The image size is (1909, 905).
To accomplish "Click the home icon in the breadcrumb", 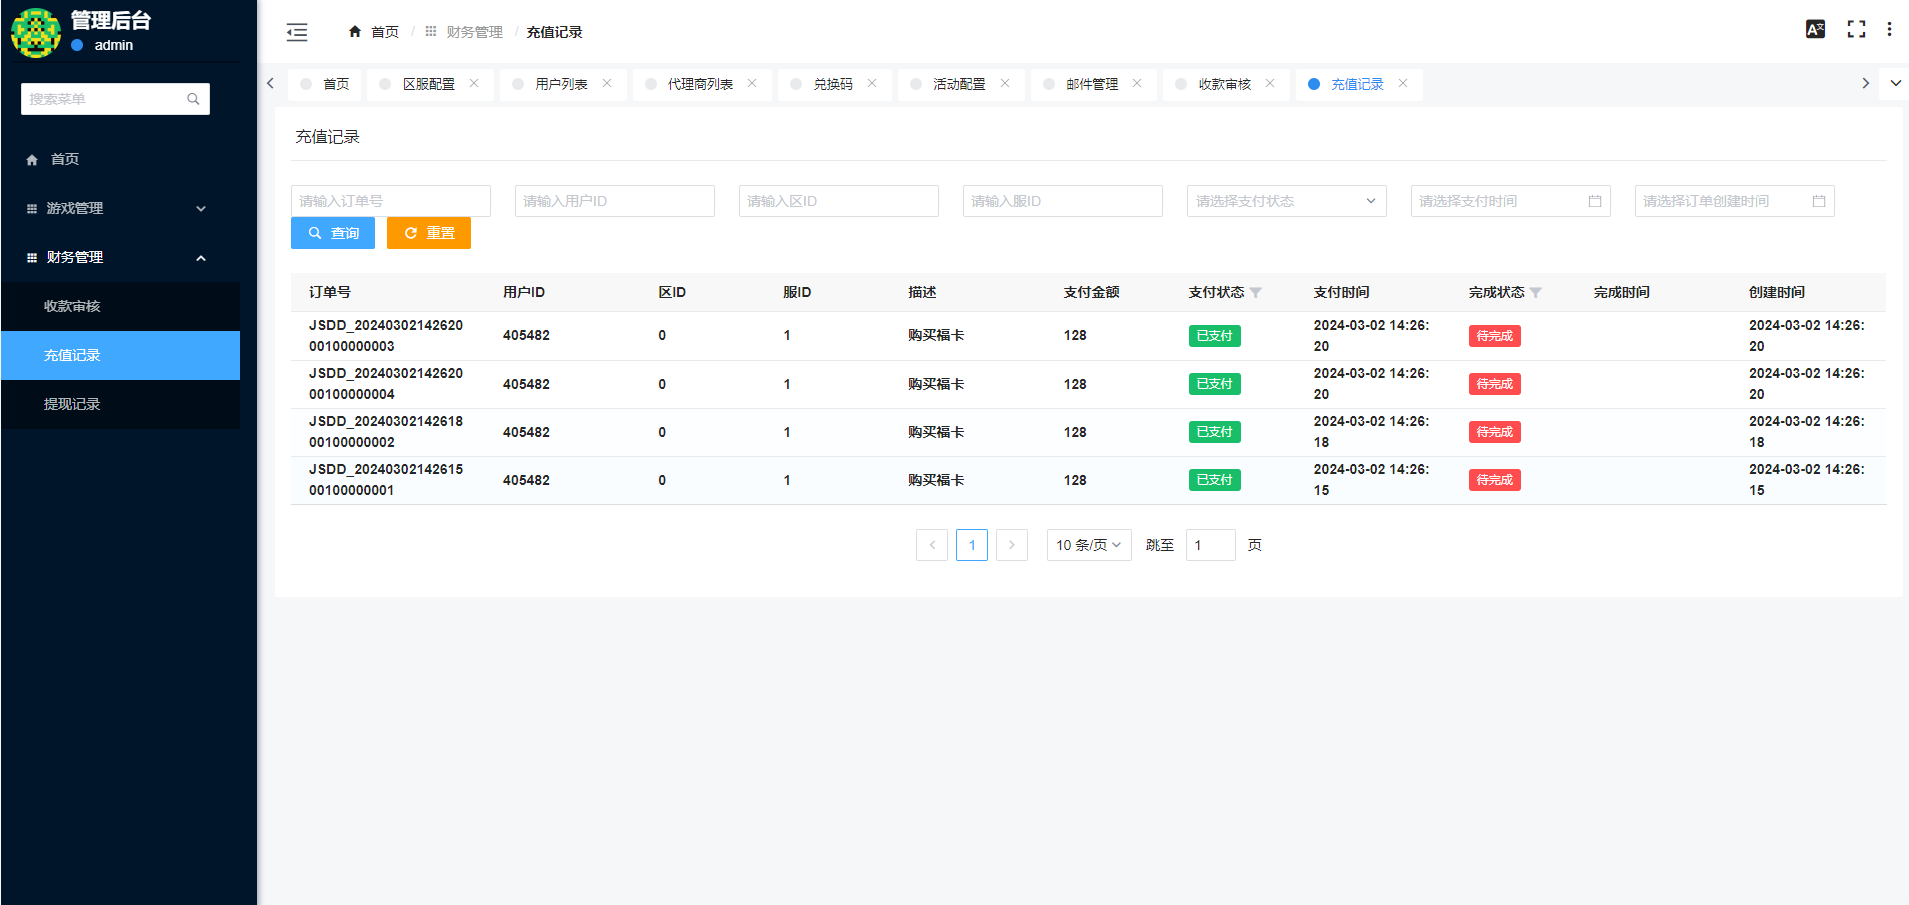I will 354,31.
